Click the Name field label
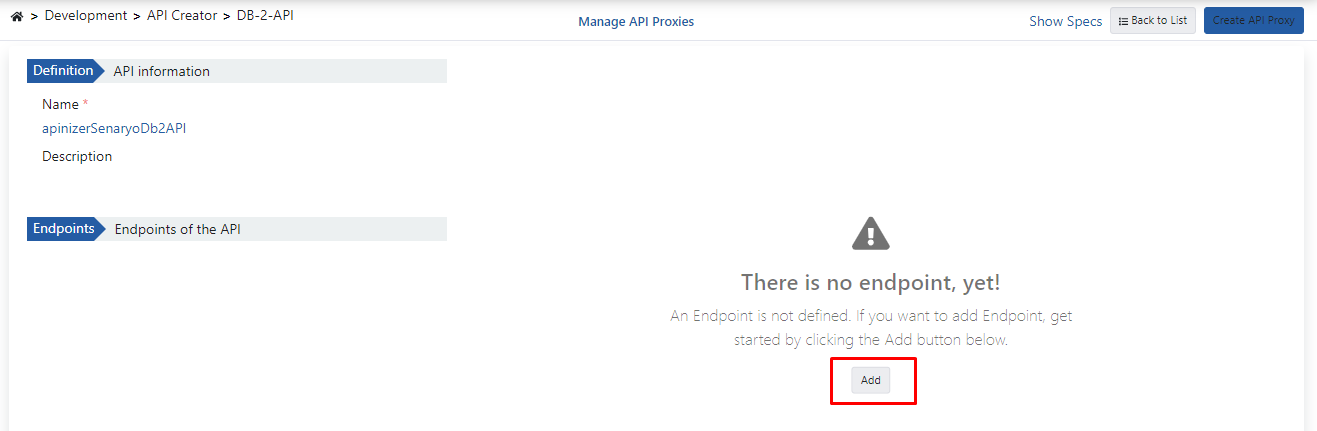Viewport: 1317px width, 431px height. pyautogui.click(x=60, y=104)
